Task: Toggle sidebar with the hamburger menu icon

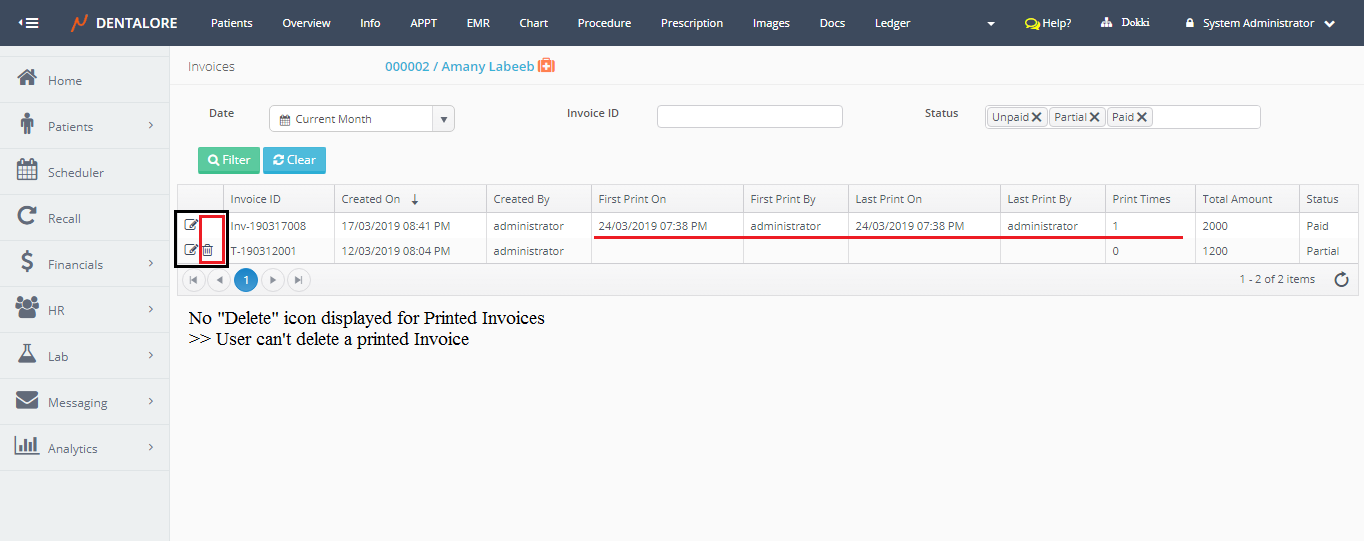Action: tap(29, 23)
